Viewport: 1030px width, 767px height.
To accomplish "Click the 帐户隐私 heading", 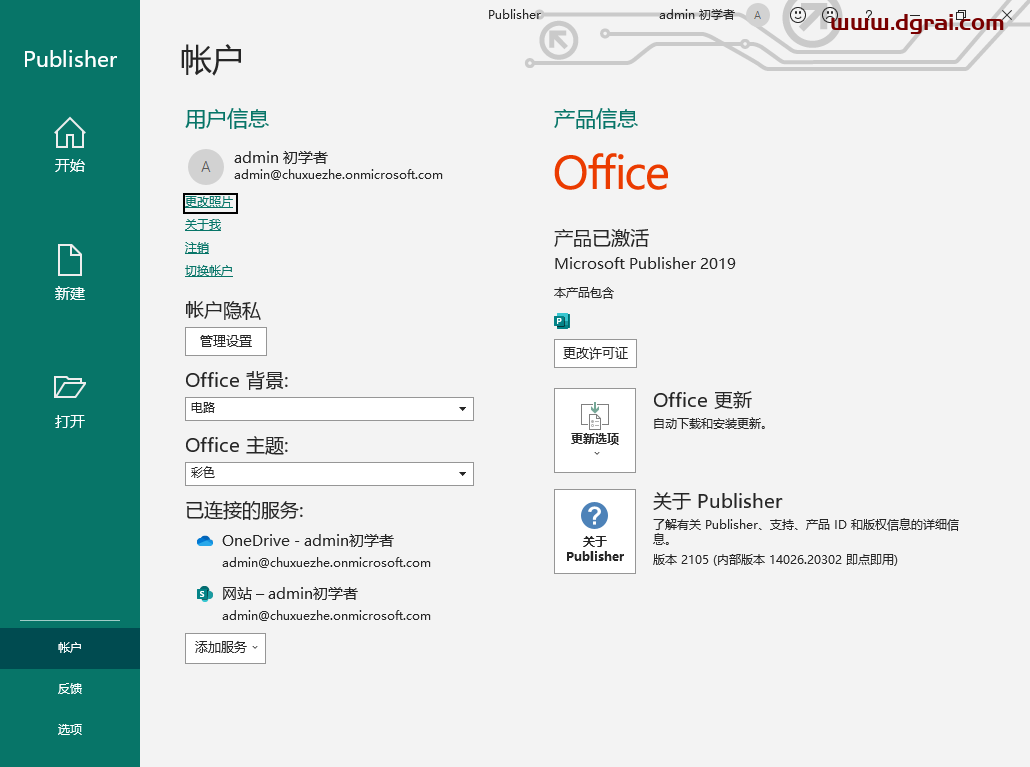I will [x=223, y=311].
